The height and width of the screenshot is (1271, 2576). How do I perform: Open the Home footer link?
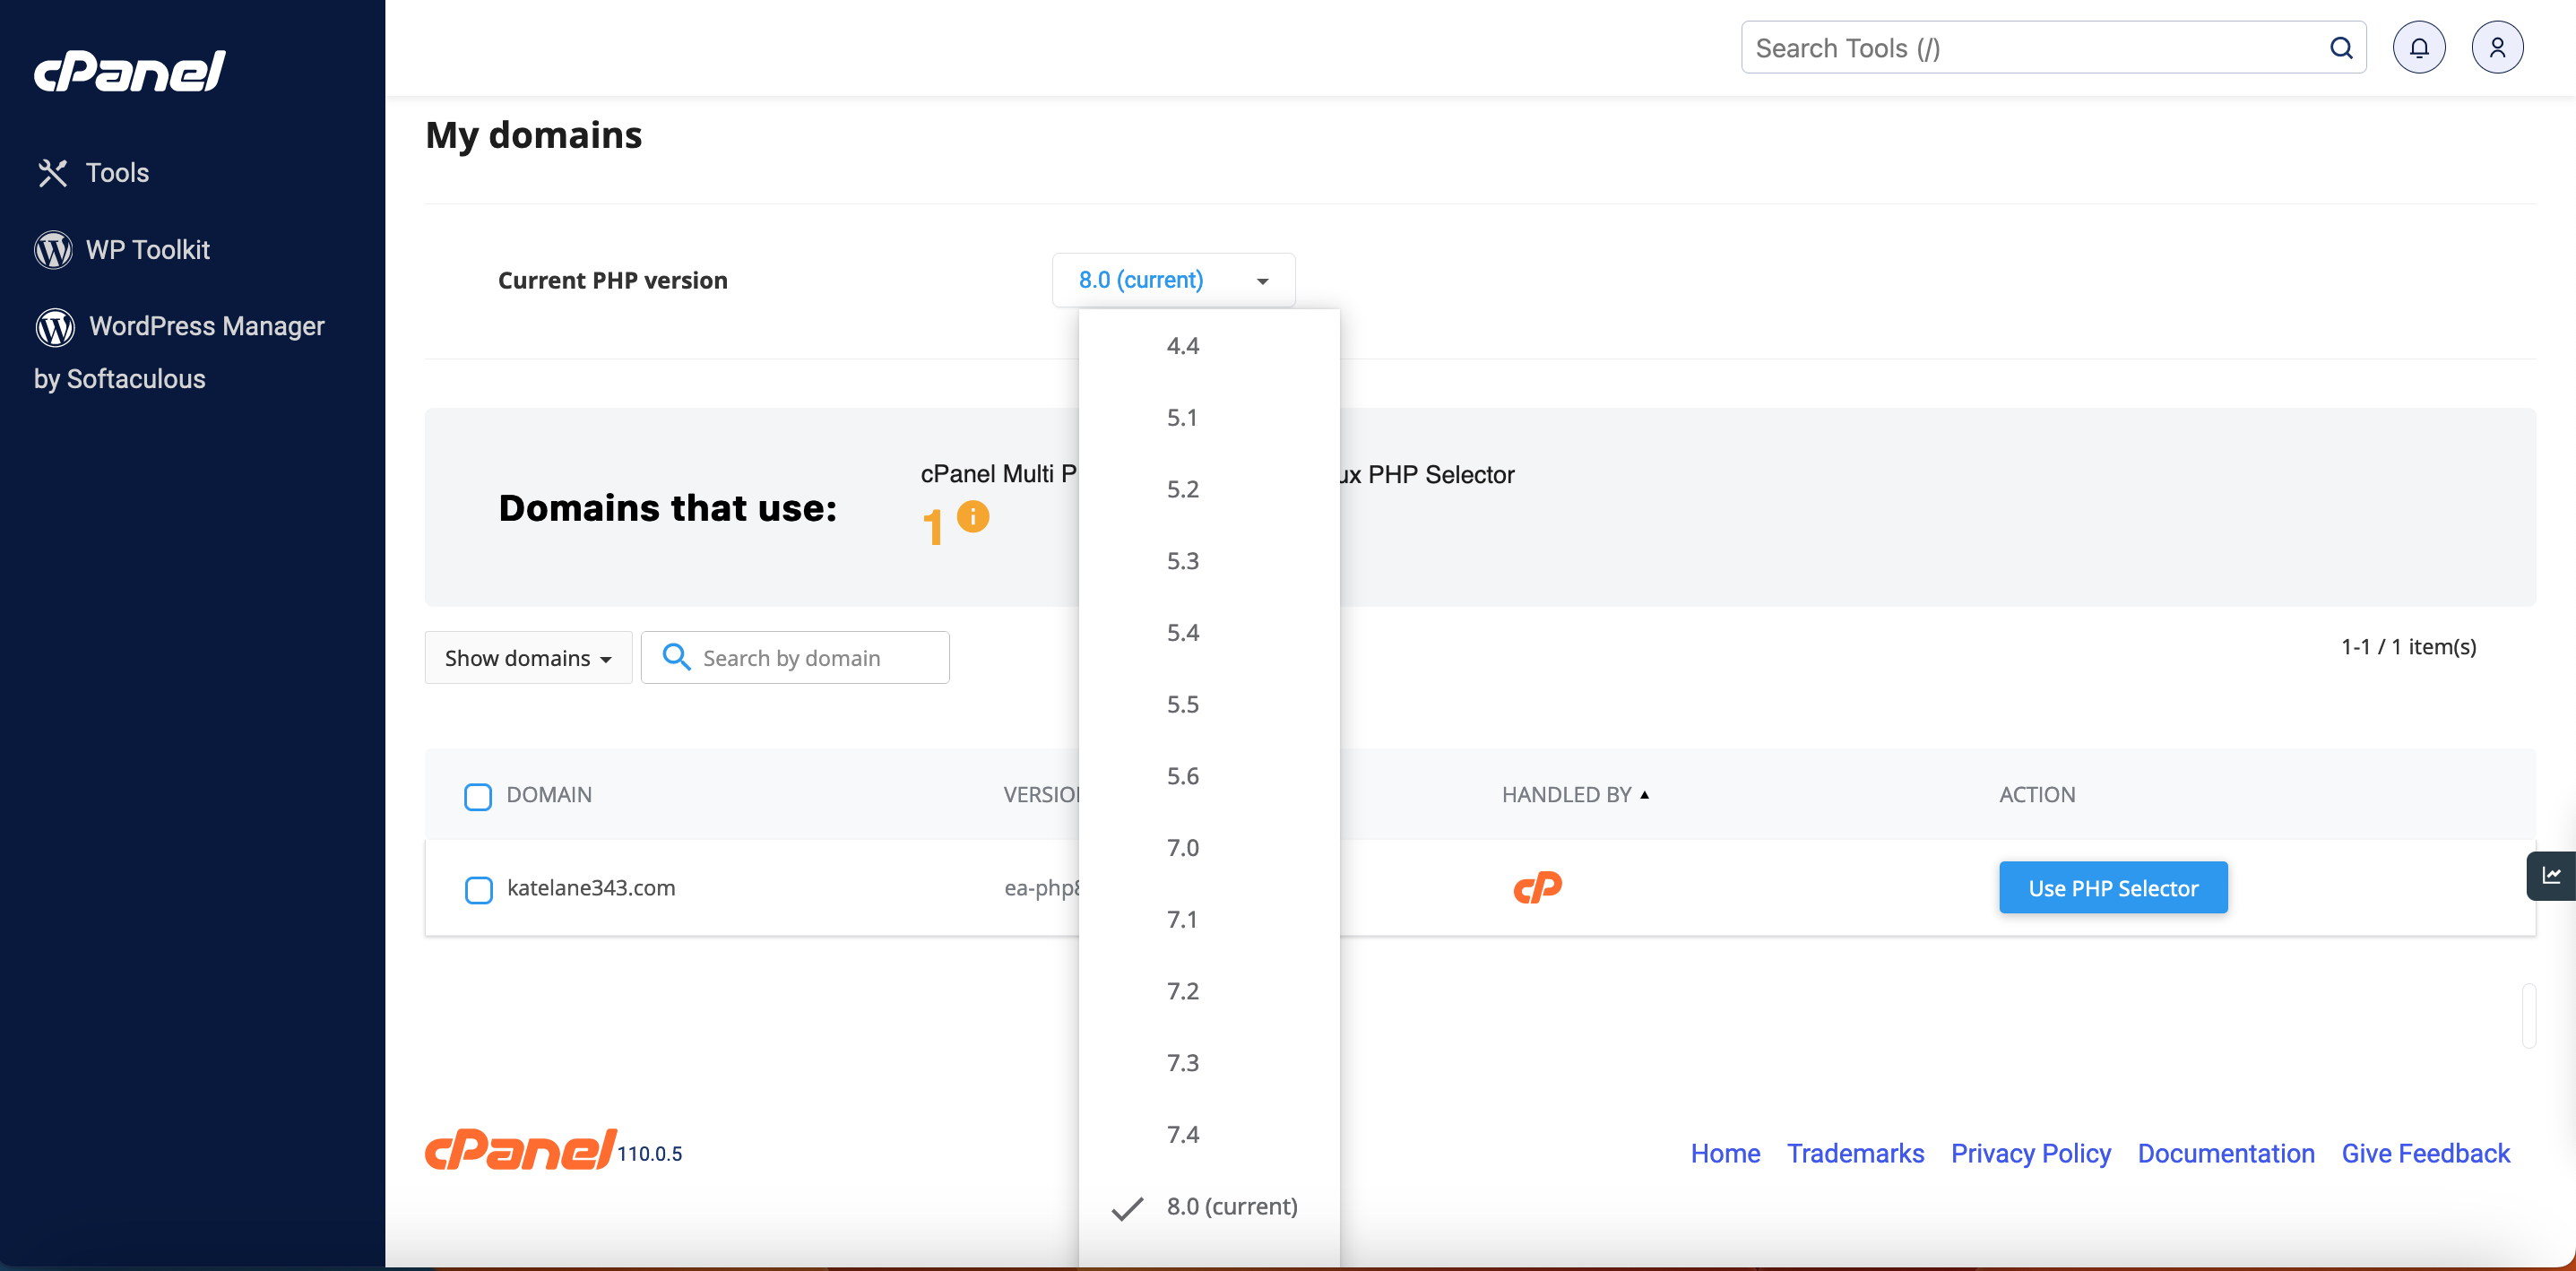(x=1725, y=1154)
